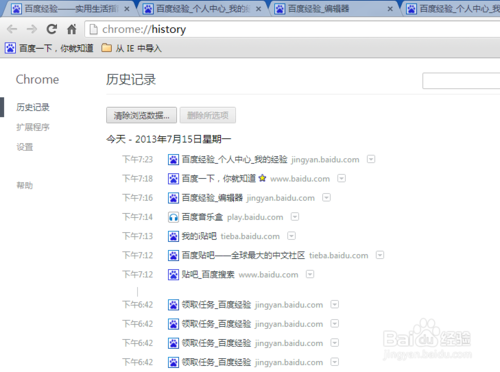
Task: Select 历史记录 in the Chrome sidebar
Action: coord(33,107)
